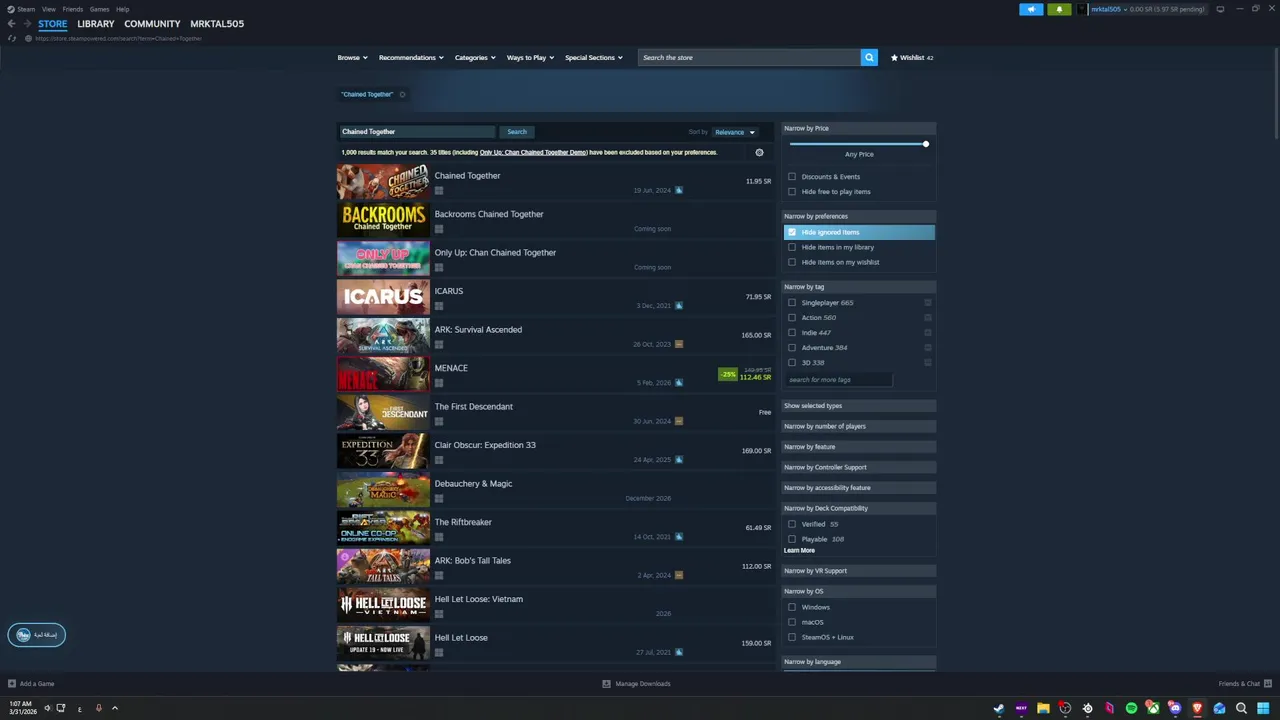Check the Adventure tag filter

pos(792,348)
